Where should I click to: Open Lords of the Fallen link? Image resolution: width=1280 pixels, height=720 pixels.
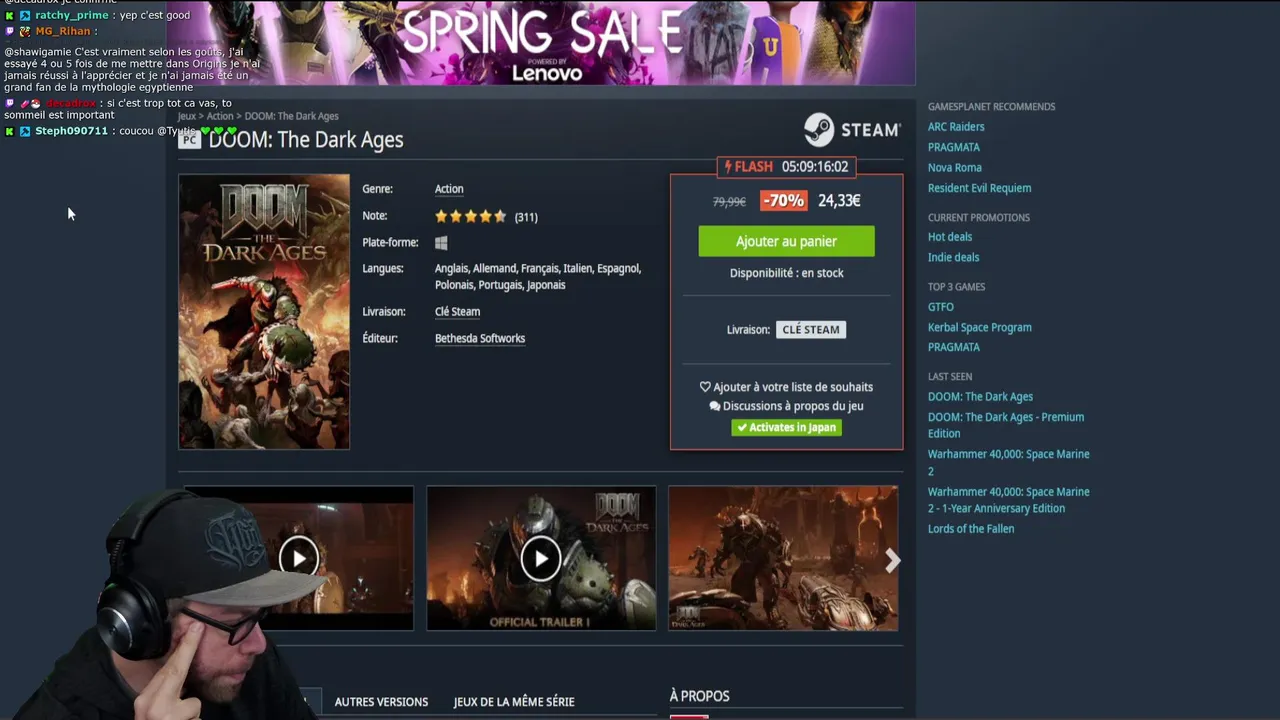coord(971,529)
